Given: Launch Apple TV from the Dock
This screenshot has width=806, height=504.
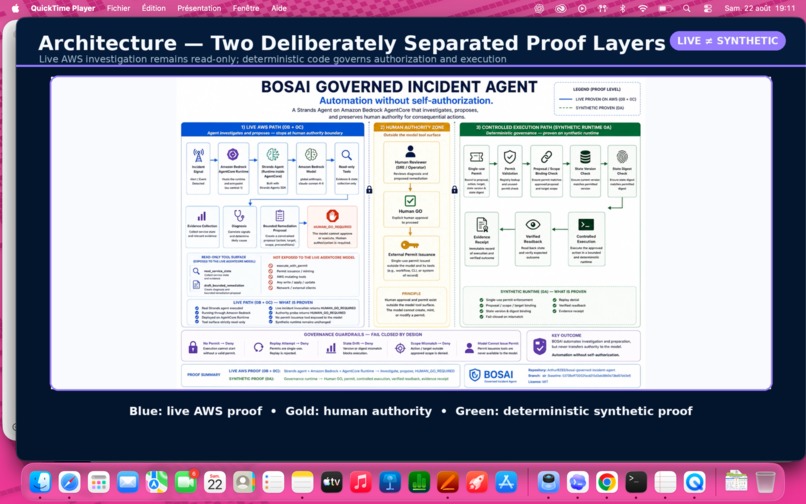Looking at the screenshot, I should coord(332,482).
